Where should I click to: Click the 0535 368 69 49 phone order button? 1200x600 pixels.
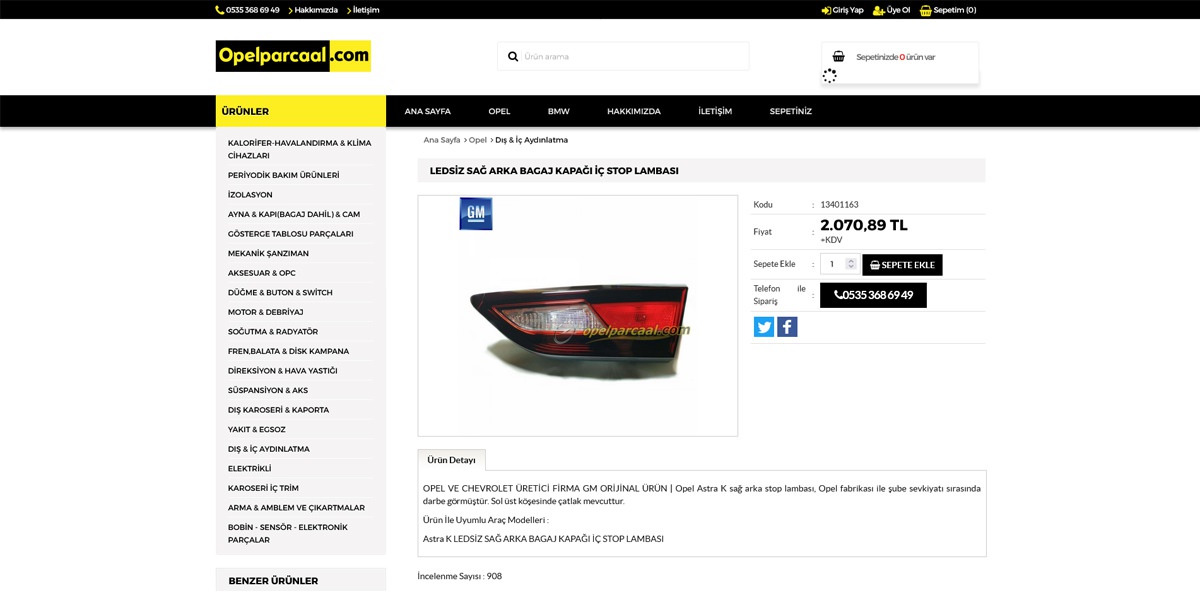(873, 295)
